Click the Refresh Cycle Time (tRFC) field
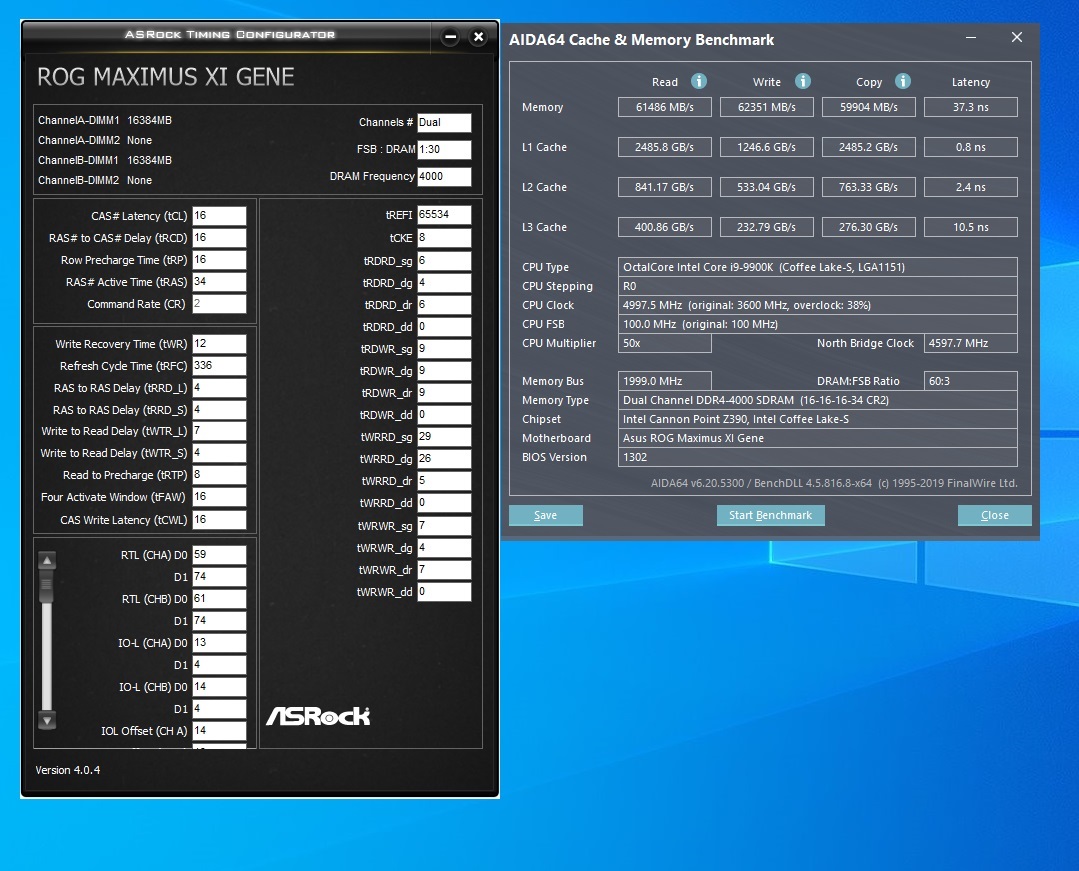 pos(219,366)
